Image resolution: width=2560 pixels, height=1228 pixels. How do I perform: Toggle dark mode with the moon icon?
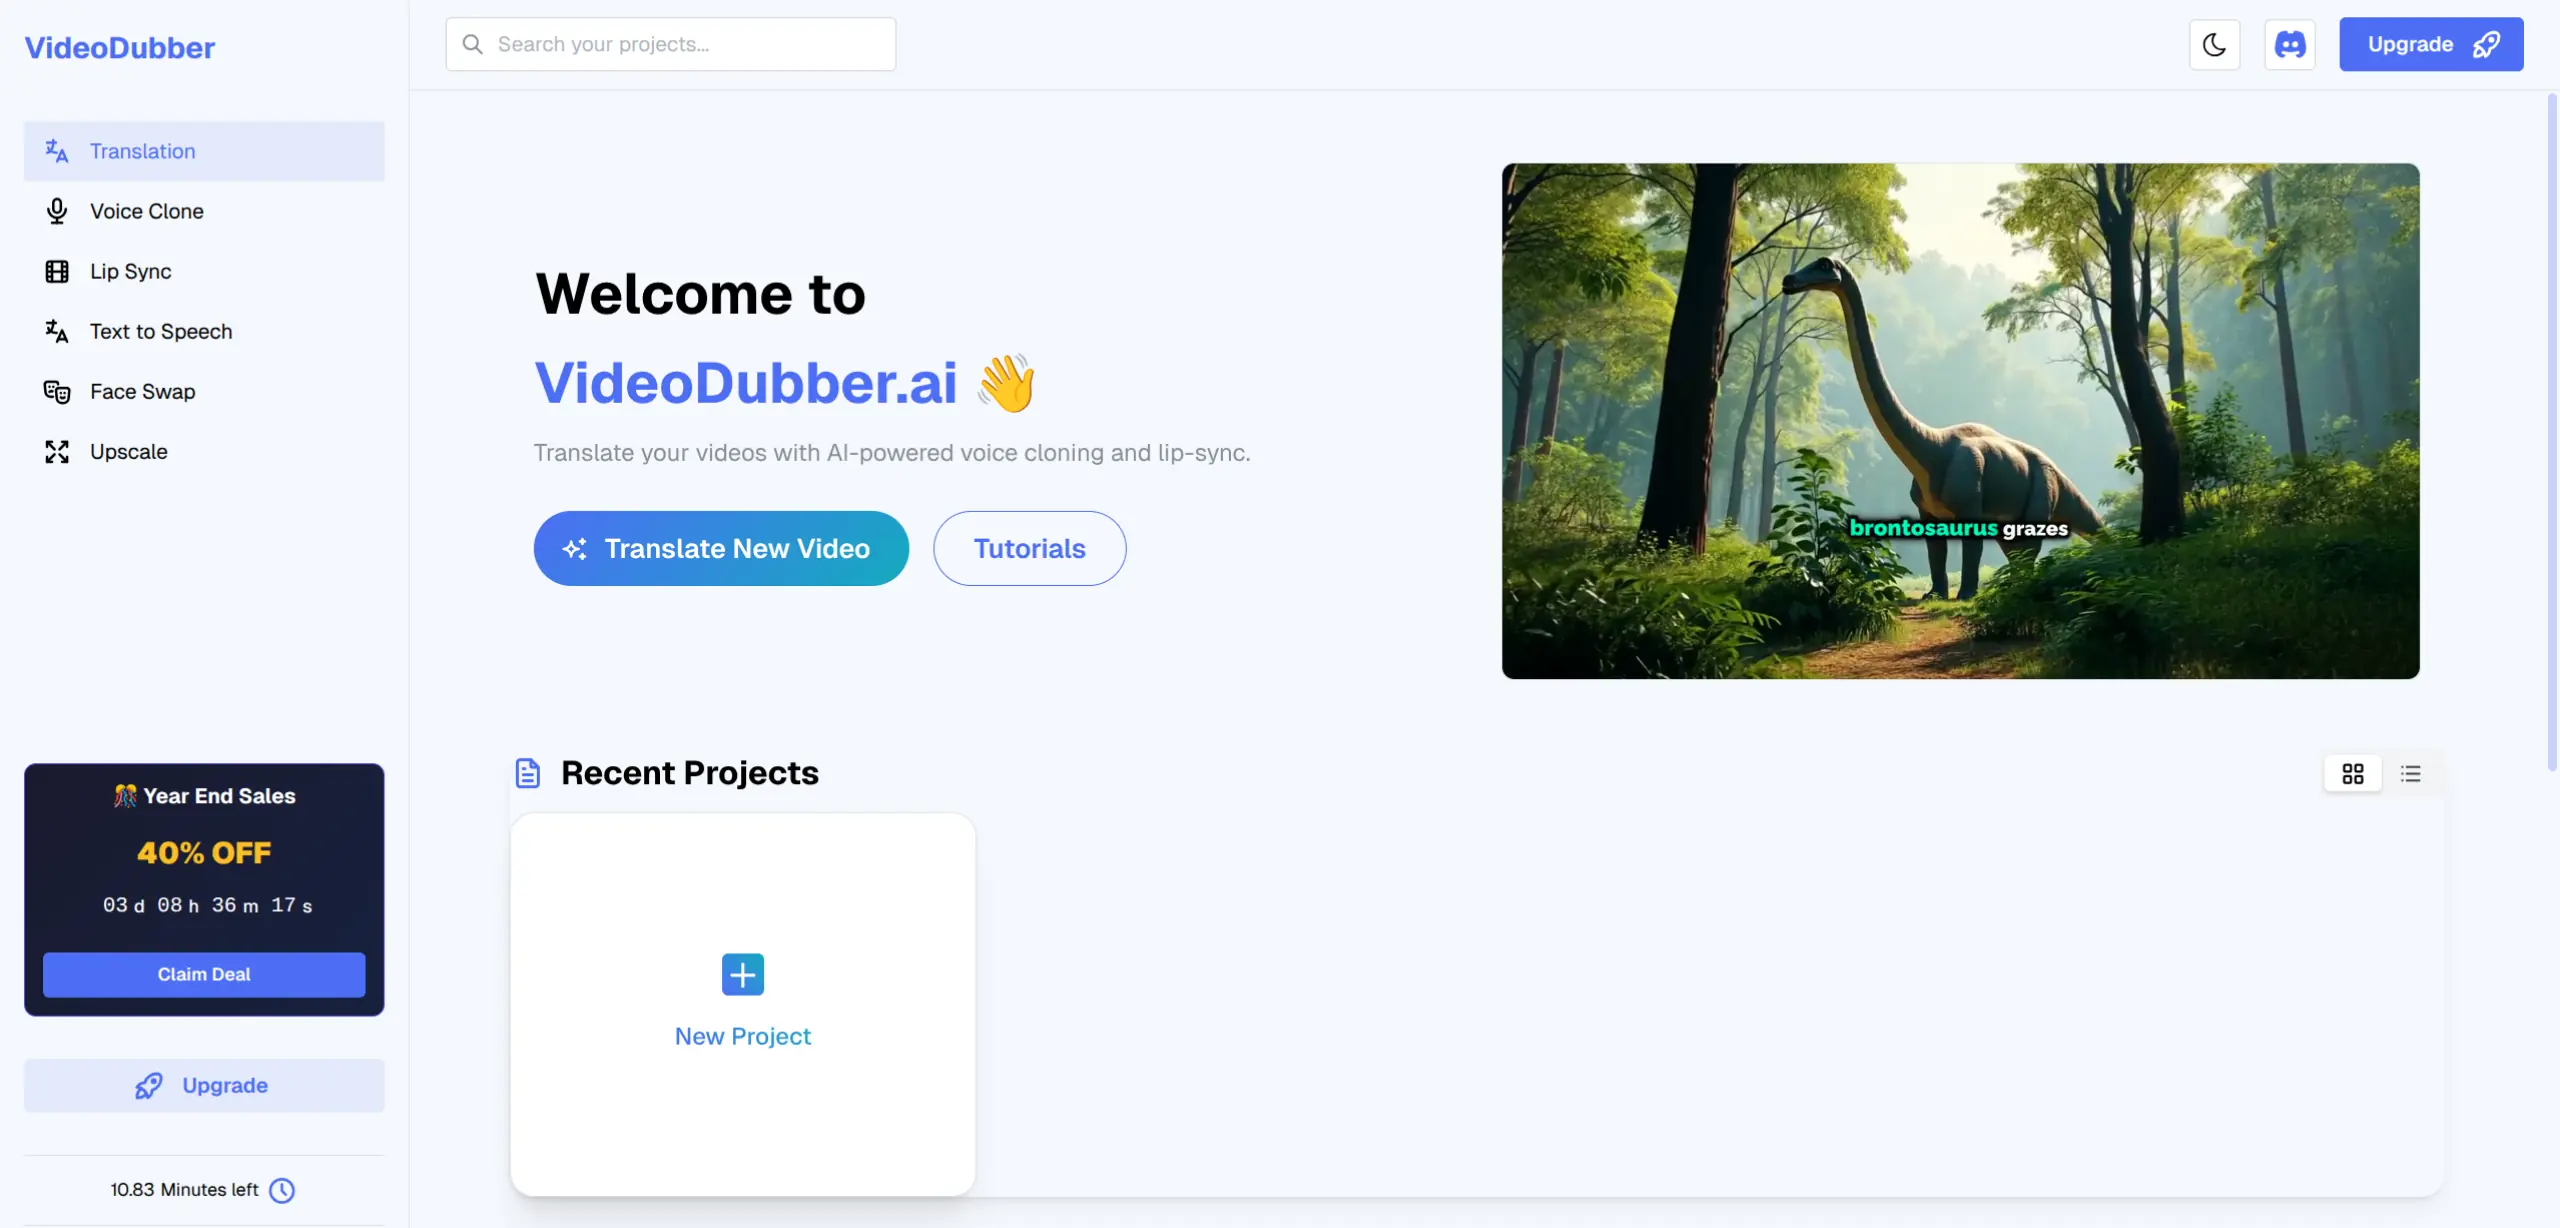tap(2214, 44)
